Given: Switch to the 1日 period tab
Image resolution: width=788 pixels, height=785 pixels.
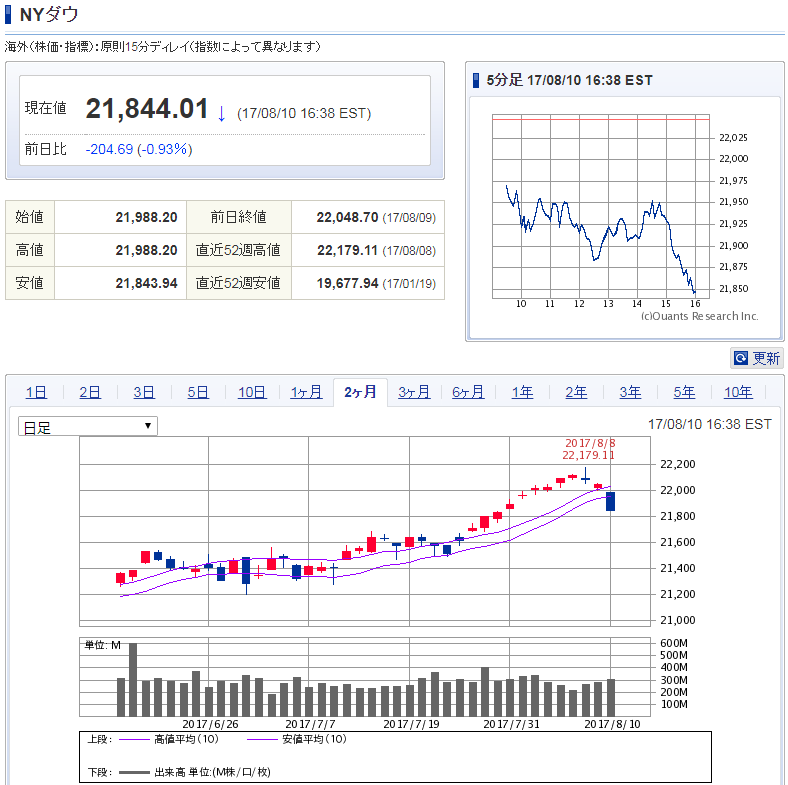Looking at the screenshot, I should [36, 392].
